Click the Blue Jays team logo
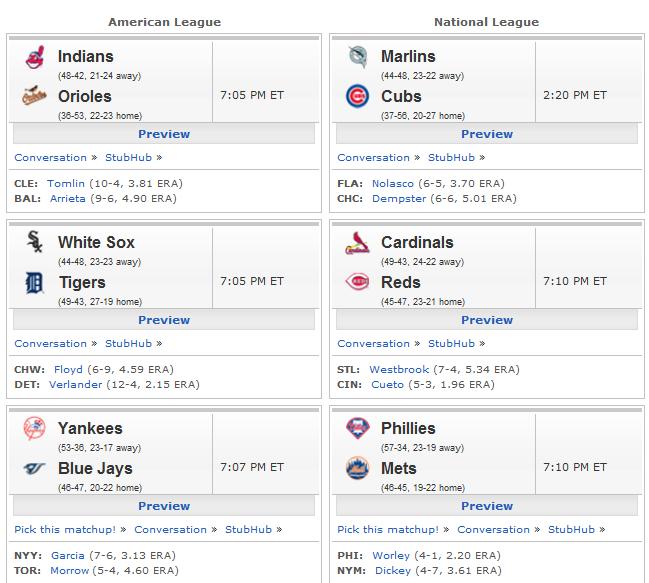The image size is (649, 583). click(34, 468)
